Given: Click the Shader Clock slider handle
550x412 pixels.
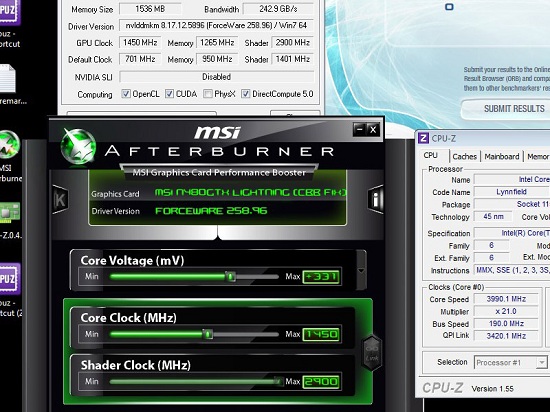Looking at the screenshot, I should tap(279, 381).
